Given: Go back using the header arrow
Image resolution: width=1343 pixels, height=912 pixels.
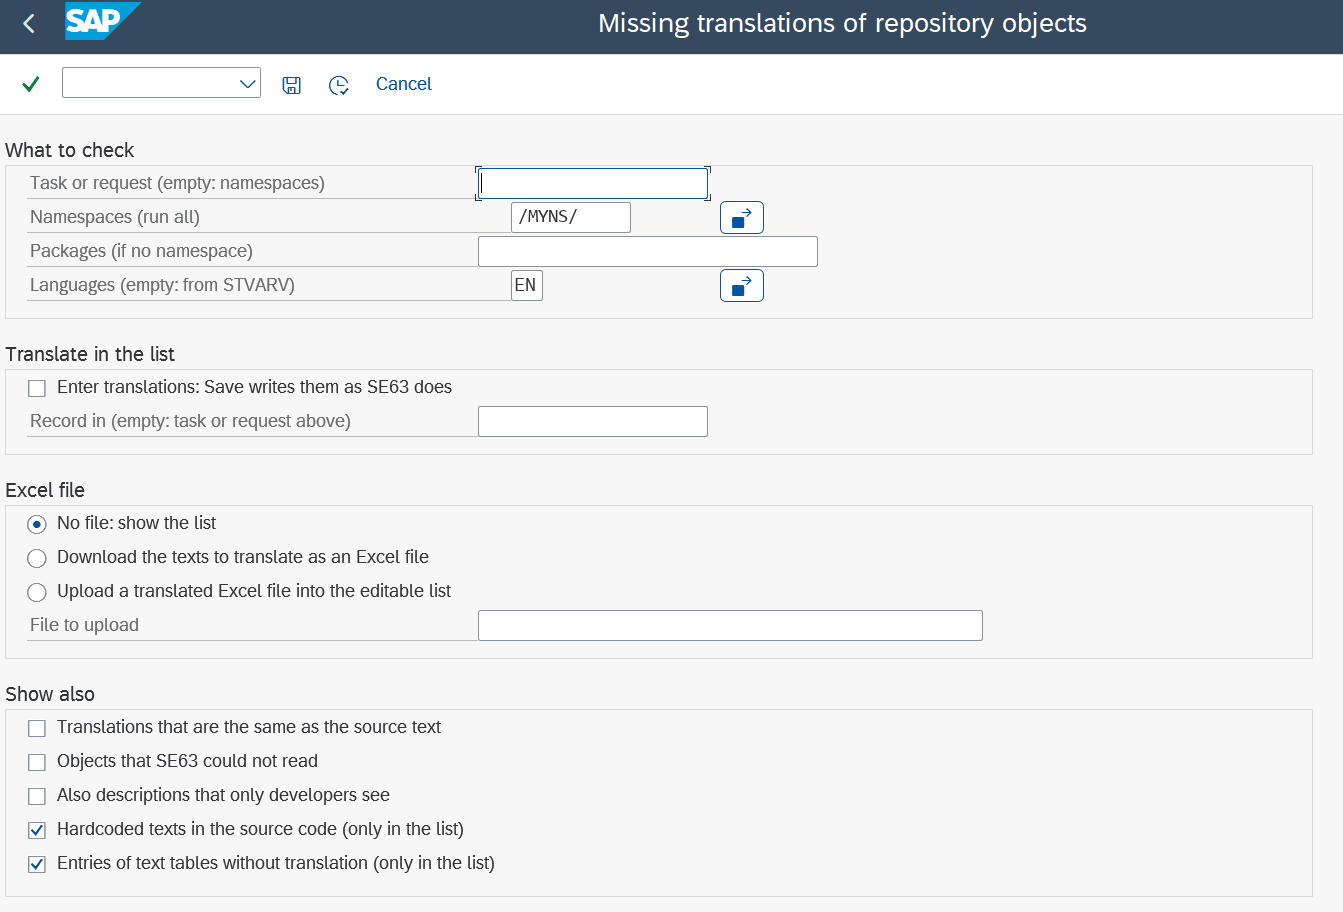Looking at the screenshot, I should (x=29, y=24).
